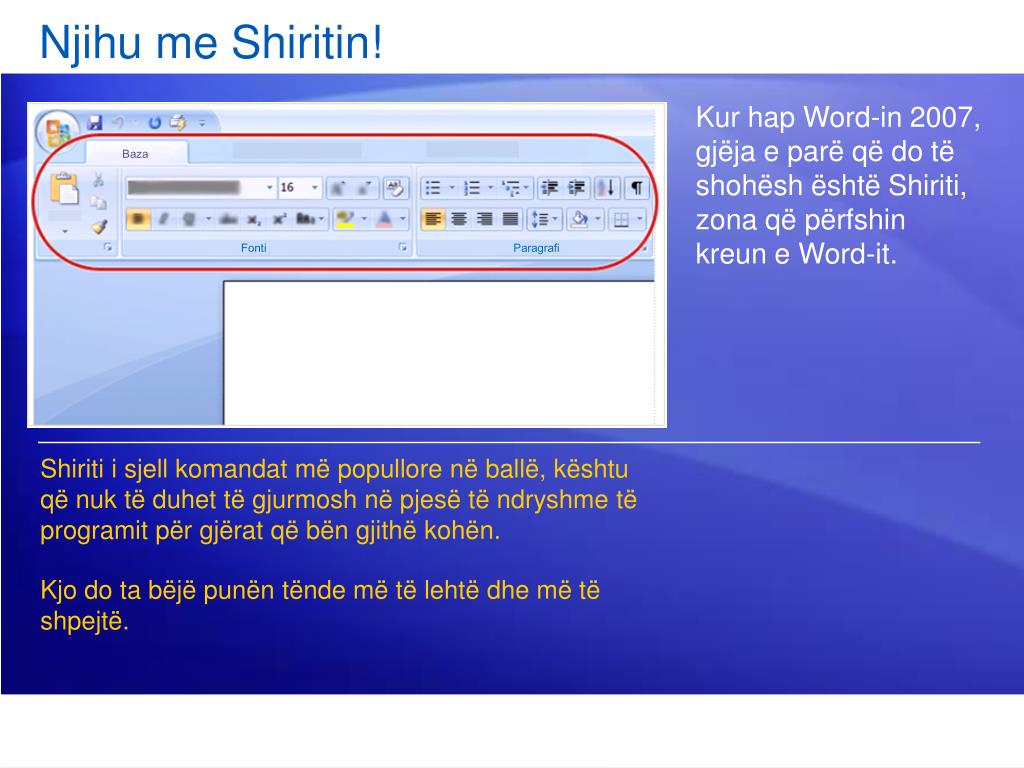Align text right

tap(485, 219)
